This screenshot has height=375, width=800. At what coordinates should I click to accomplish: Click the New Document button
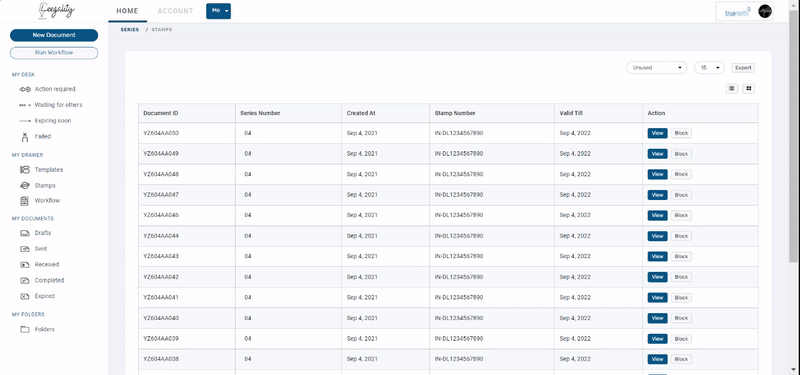coord(54,35)
